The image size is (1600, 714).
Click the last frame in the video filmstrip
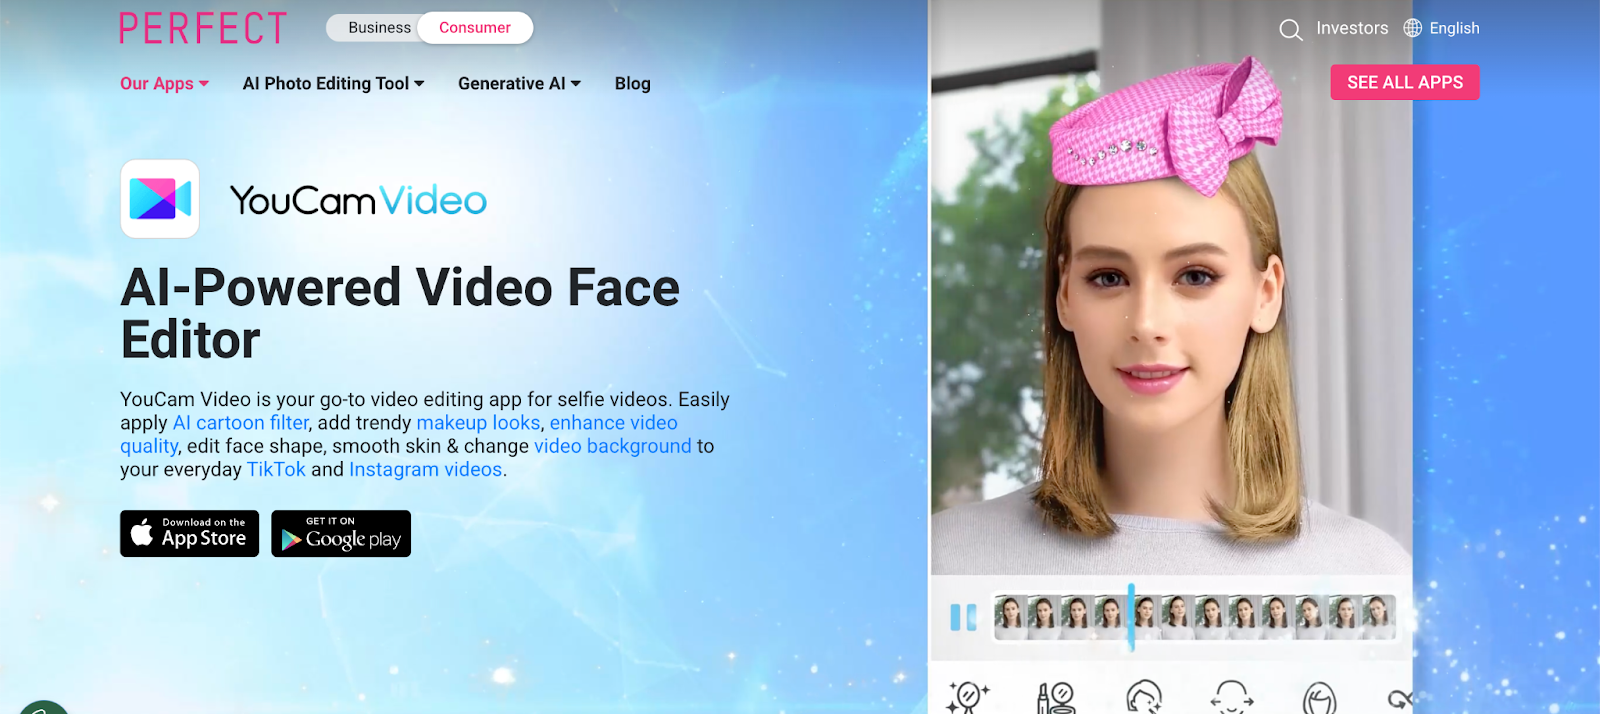pyautogui.click(x=1377, y=617)
